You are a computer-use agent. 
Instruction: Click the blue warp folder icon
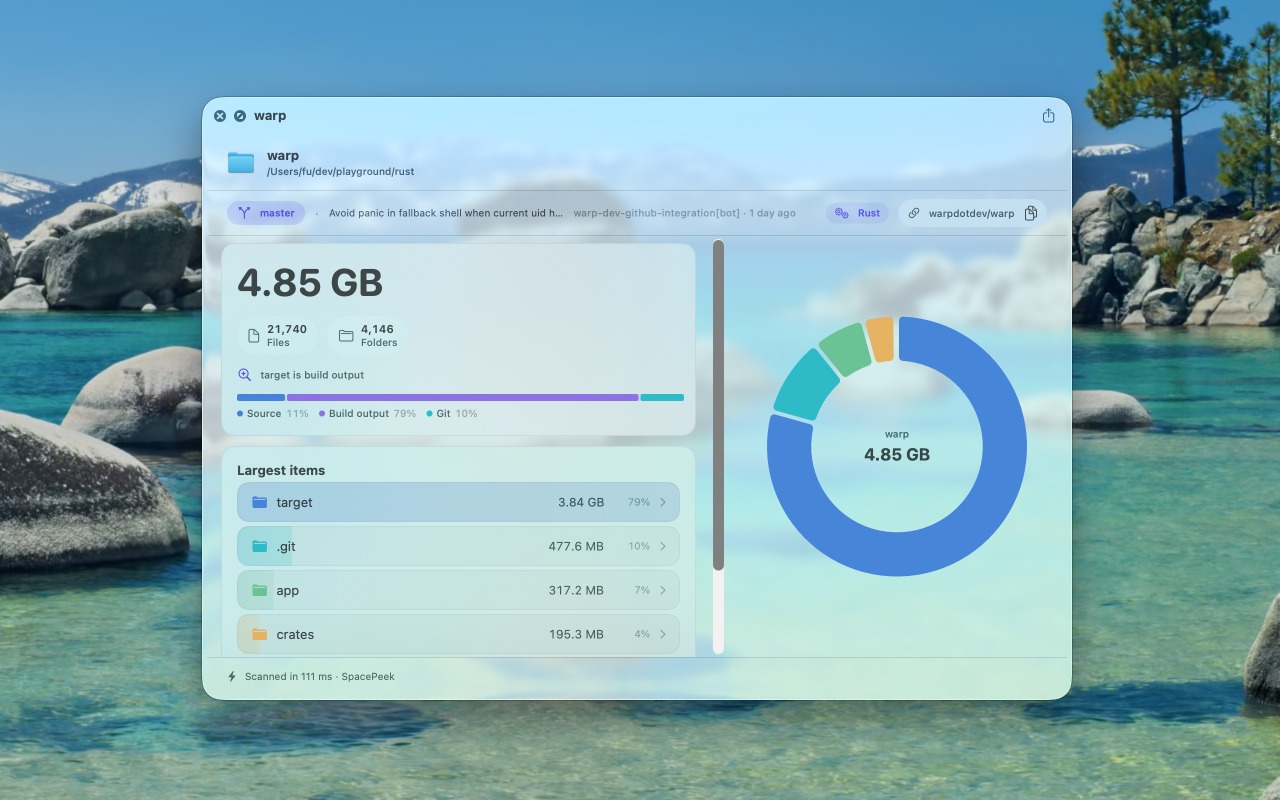pos(241,163)
